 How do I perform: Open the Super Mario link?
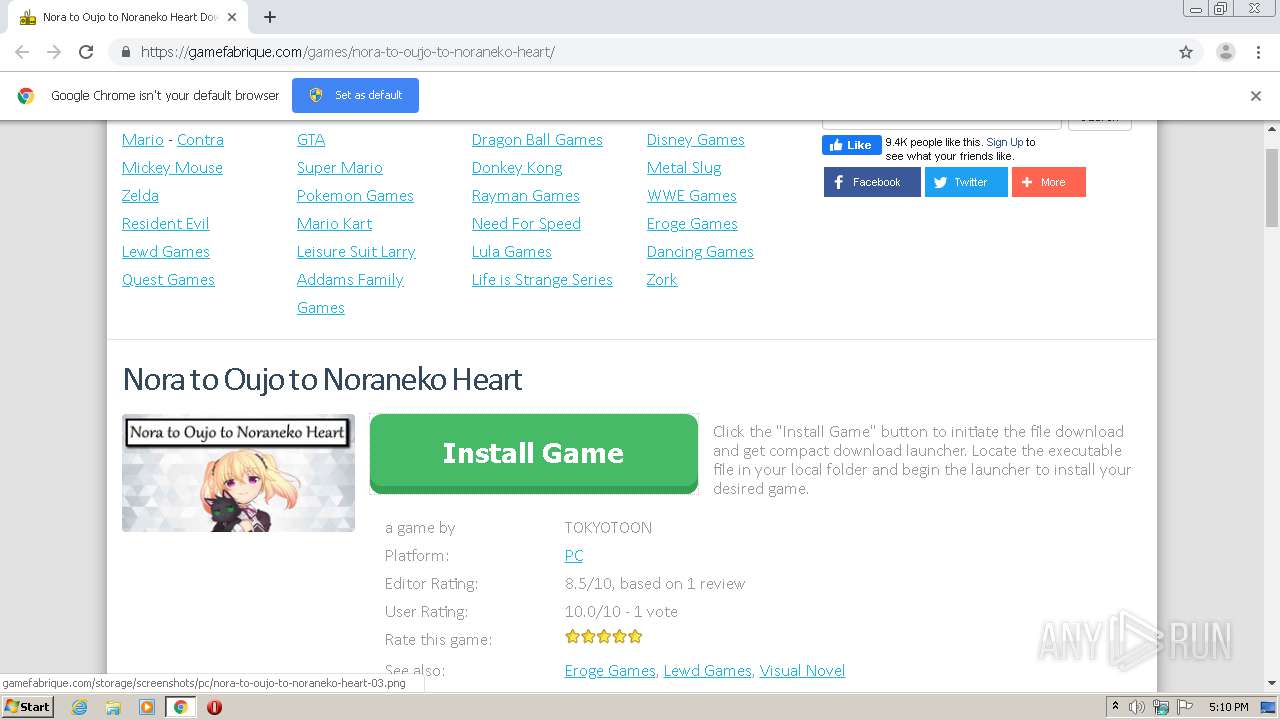point(340,168)
